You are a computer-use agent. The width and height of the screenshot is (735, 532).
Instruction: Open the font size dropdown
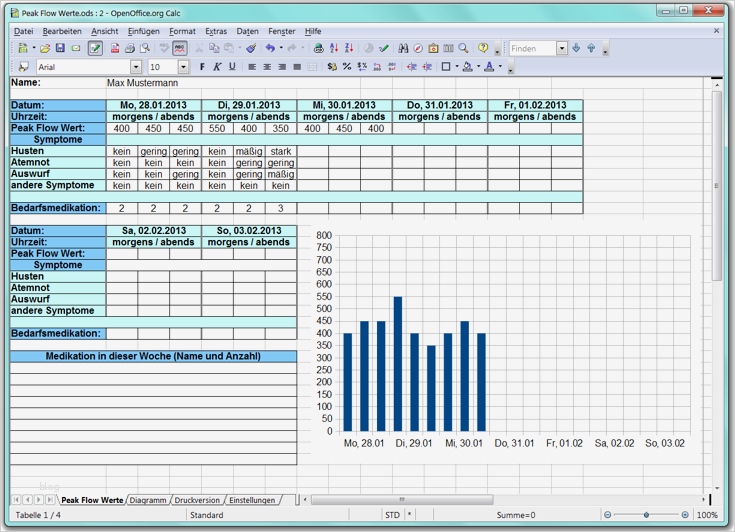(183, 67)
